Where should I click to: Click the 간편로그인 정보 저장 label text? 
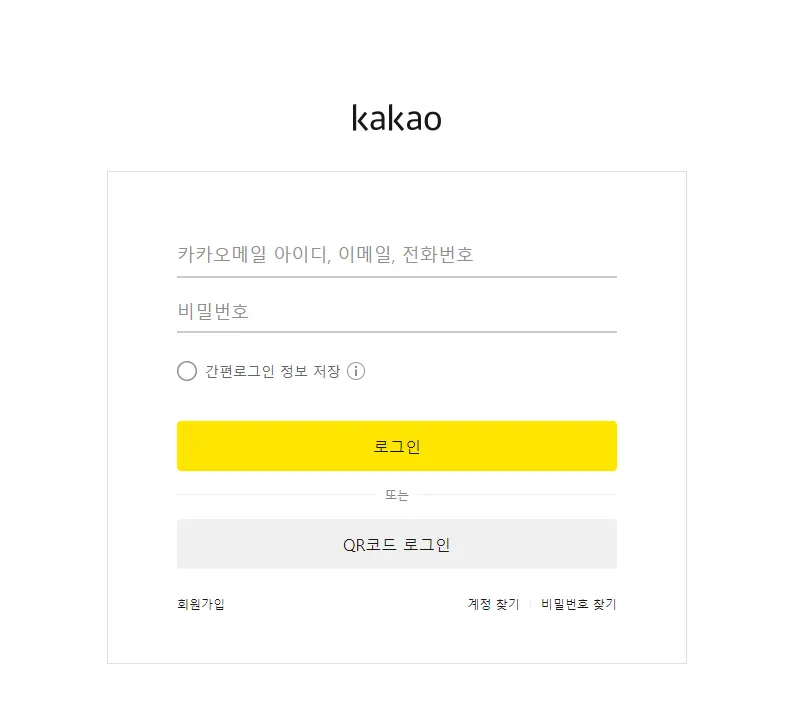click(272, 371)
